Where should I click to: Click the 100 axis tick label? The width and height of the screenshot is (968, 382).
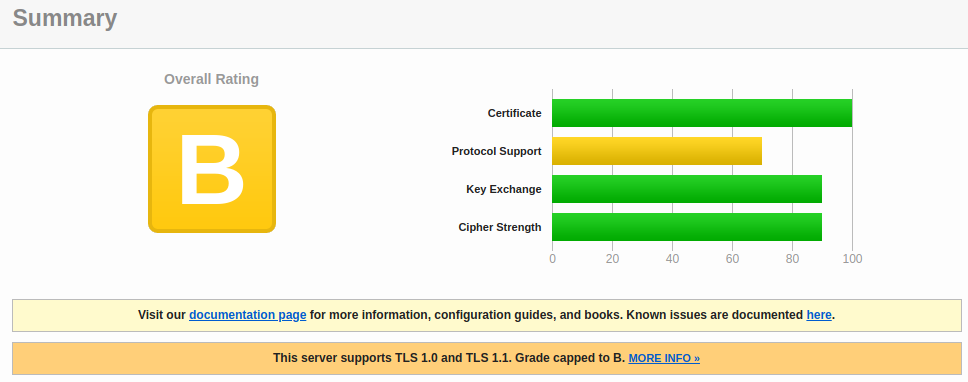(x=853, y=259)
